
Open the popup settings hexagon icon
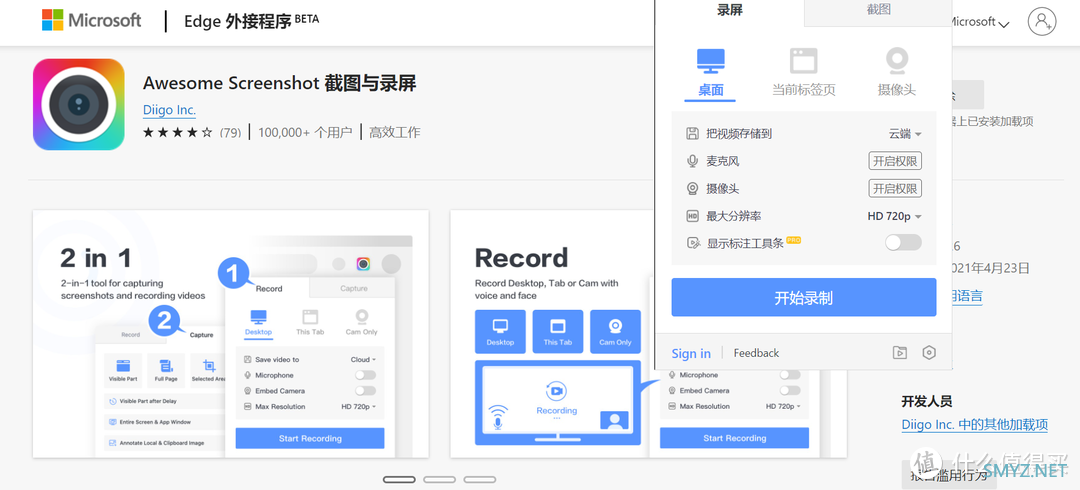pyautogui.click(x=929, y=353)
